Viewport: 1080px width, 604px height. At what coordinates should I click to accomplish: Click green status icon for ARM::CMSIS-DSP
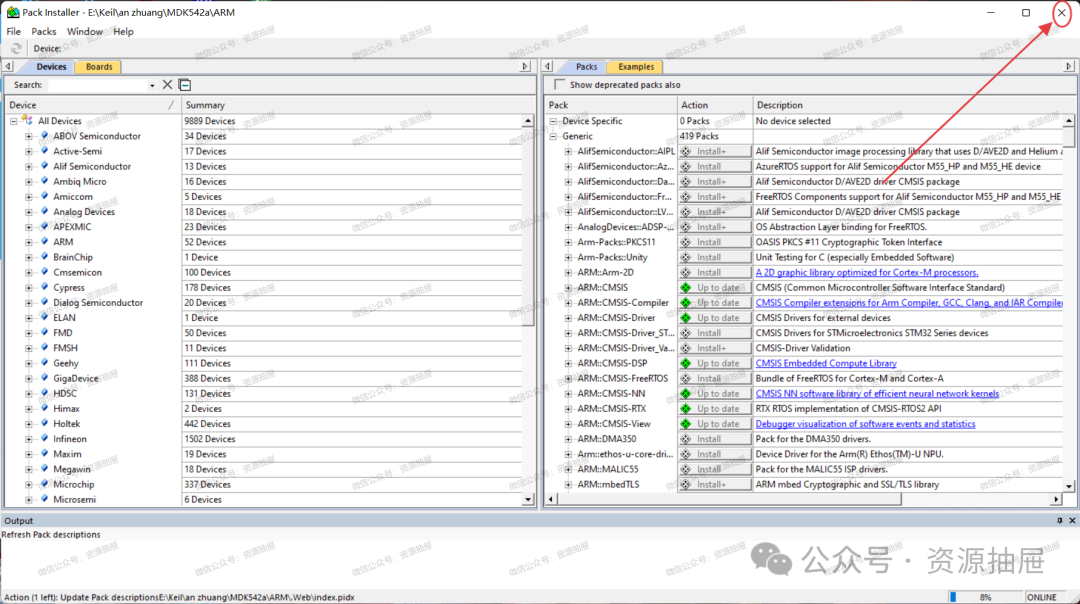tap(686, 363)
